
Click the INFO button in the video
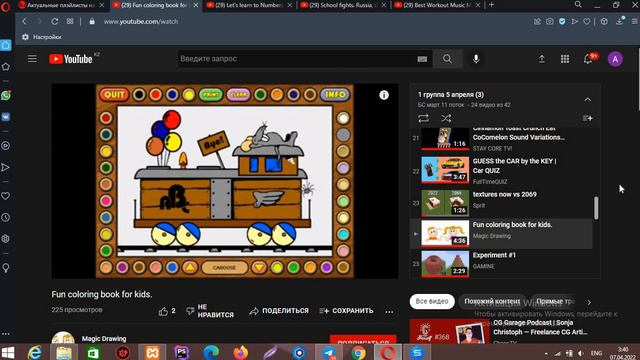[335, 95]
